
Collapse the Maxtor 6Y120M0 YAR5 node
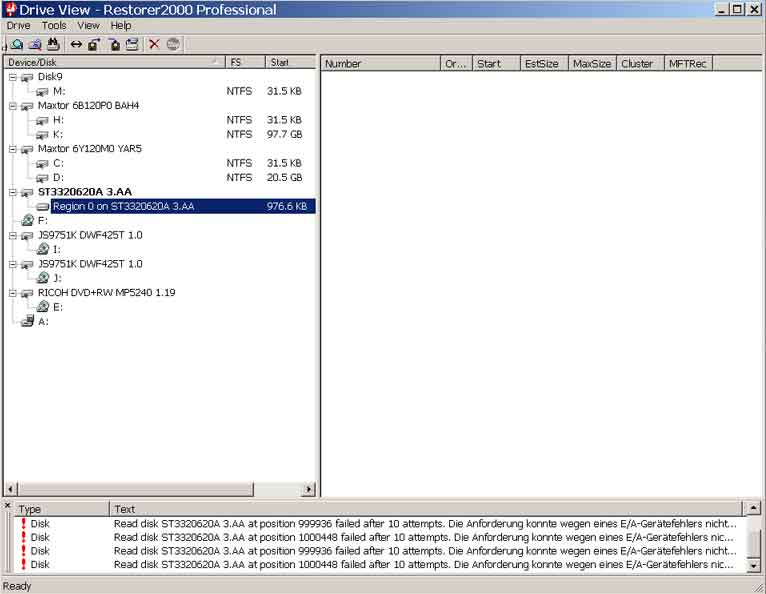(x=13, y=149)
